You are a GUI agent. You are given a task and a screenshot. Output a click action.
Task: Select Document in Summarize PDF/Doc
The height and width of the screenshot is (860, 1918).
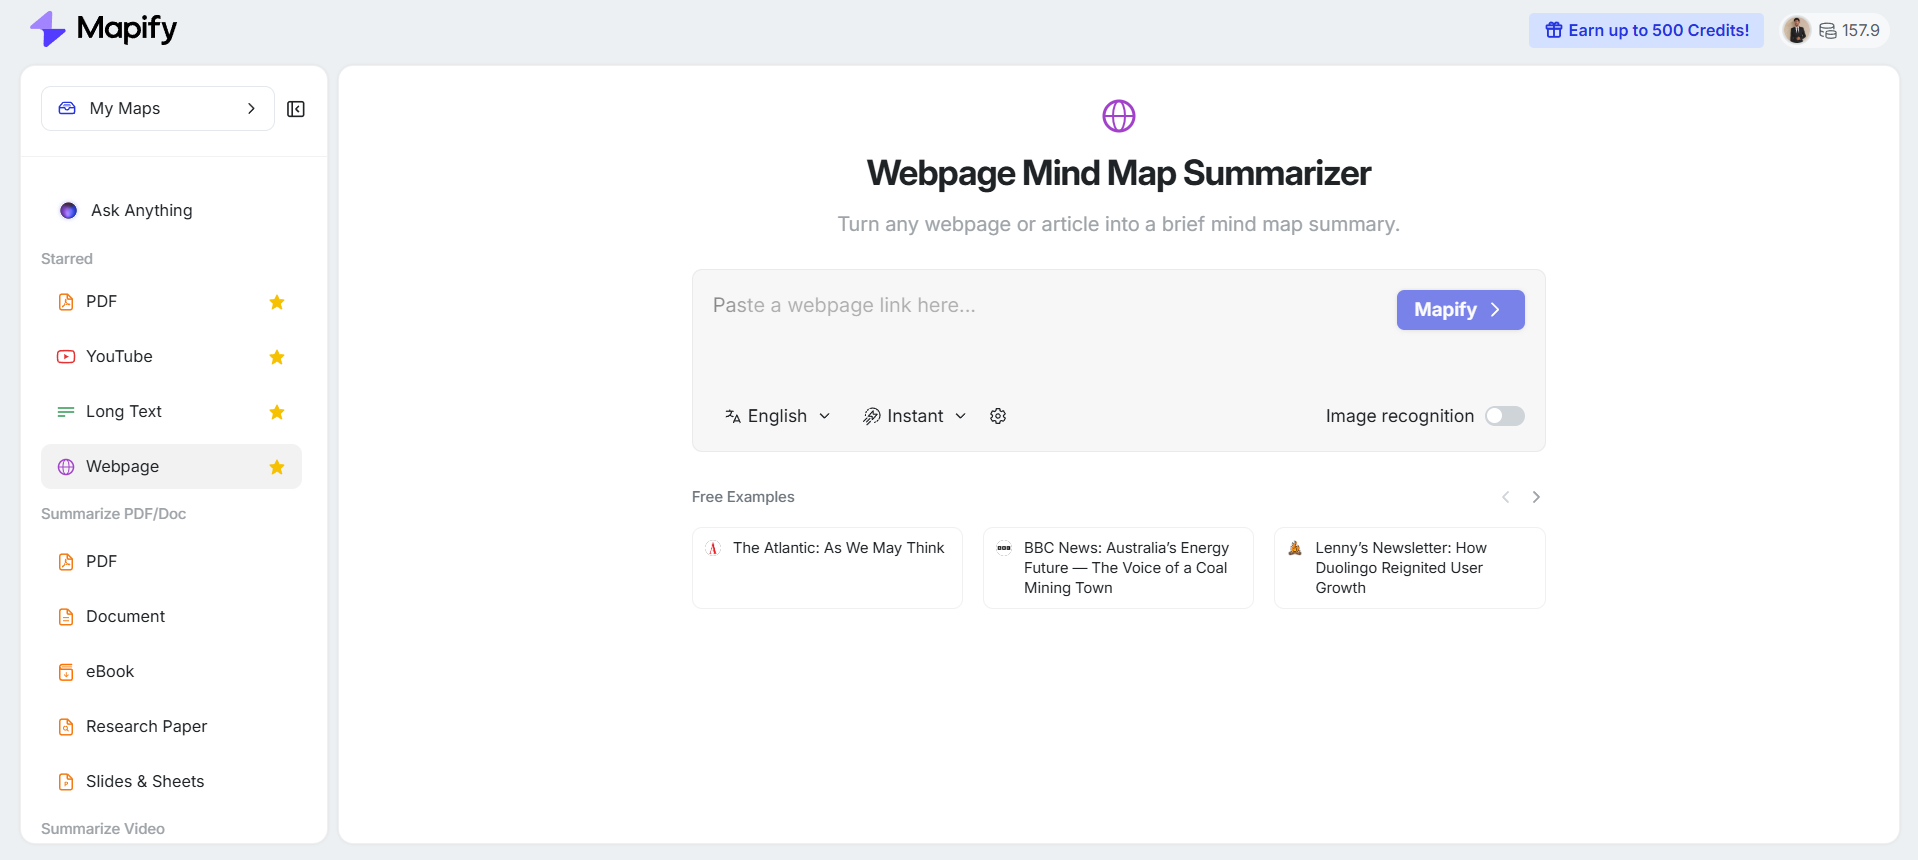171,617
